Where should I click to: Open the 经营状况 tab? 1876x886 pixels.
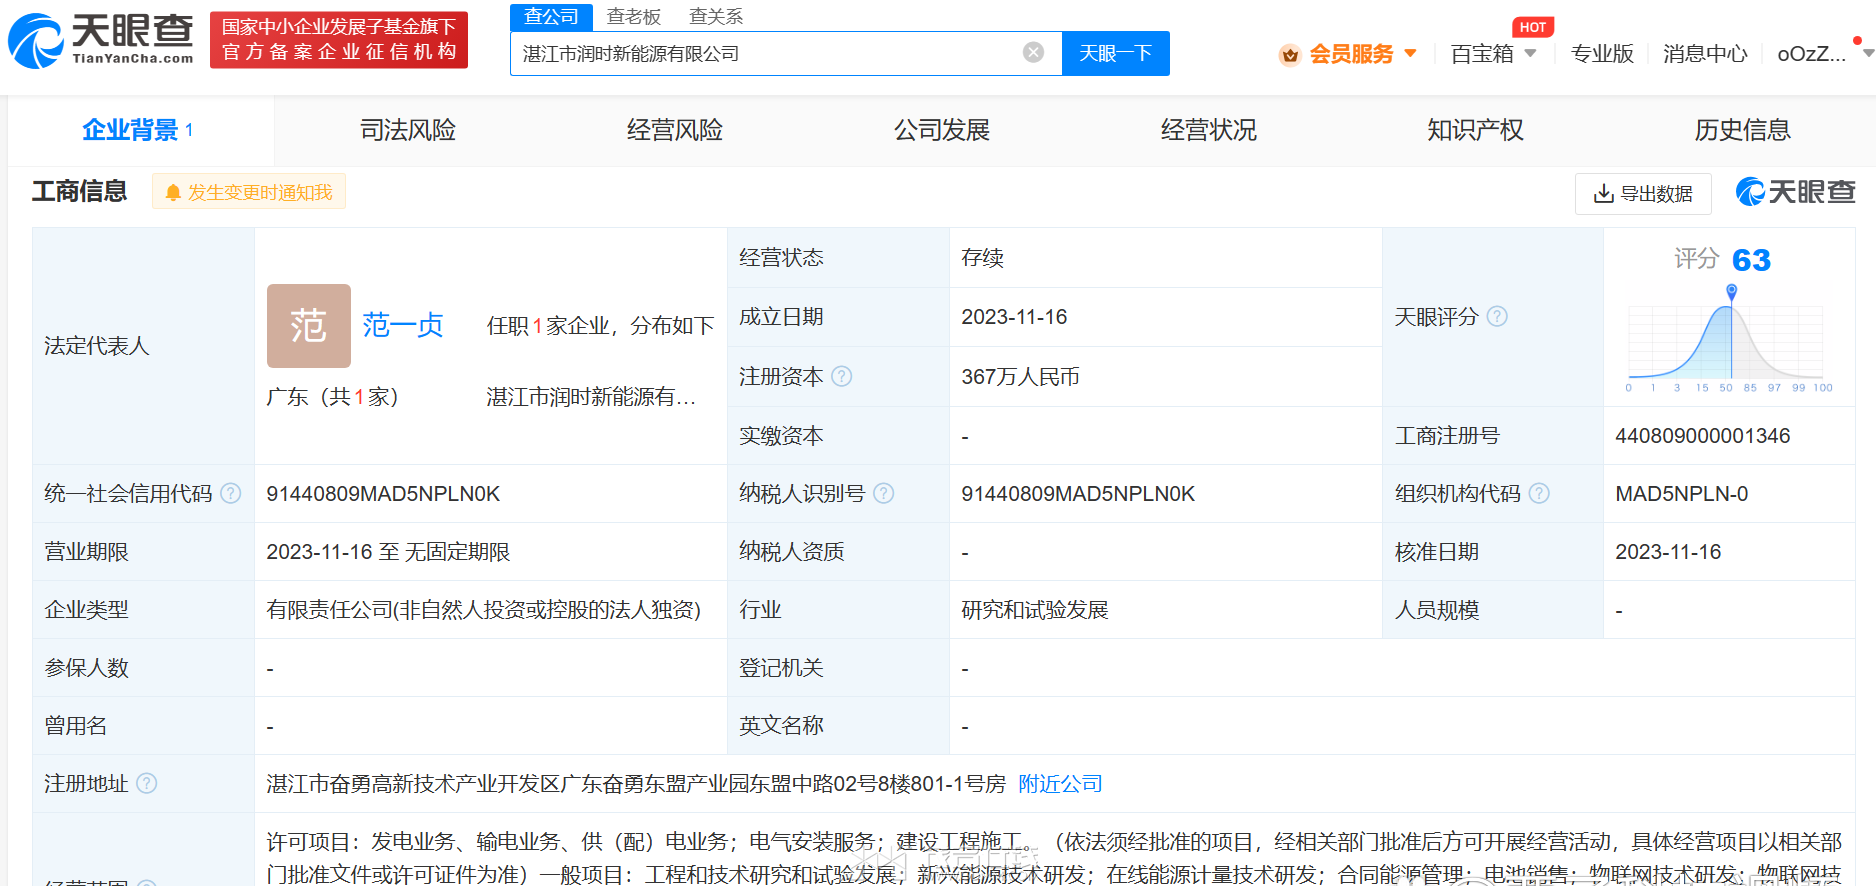coord(1209,130)
